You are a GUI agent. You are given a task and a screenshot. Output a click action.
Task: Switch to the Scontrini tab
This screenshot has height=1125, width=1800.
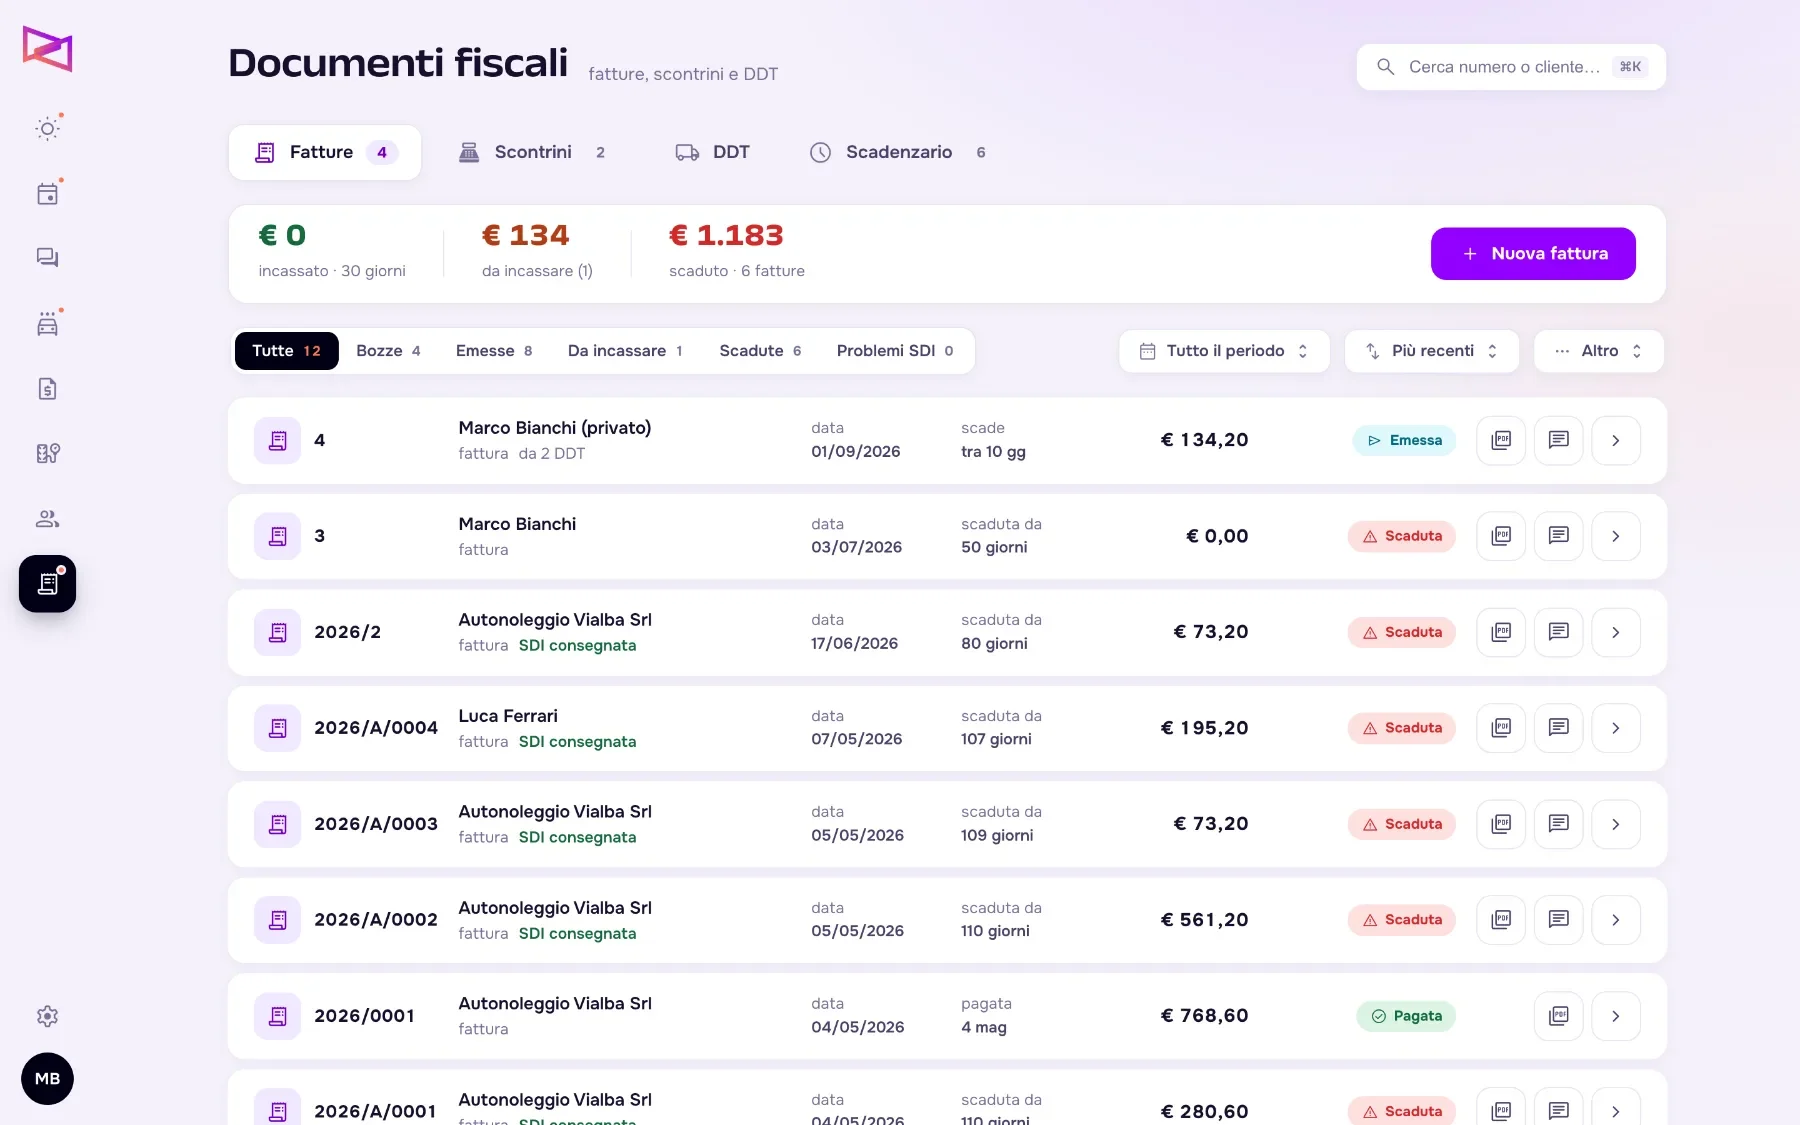(531, 153)
